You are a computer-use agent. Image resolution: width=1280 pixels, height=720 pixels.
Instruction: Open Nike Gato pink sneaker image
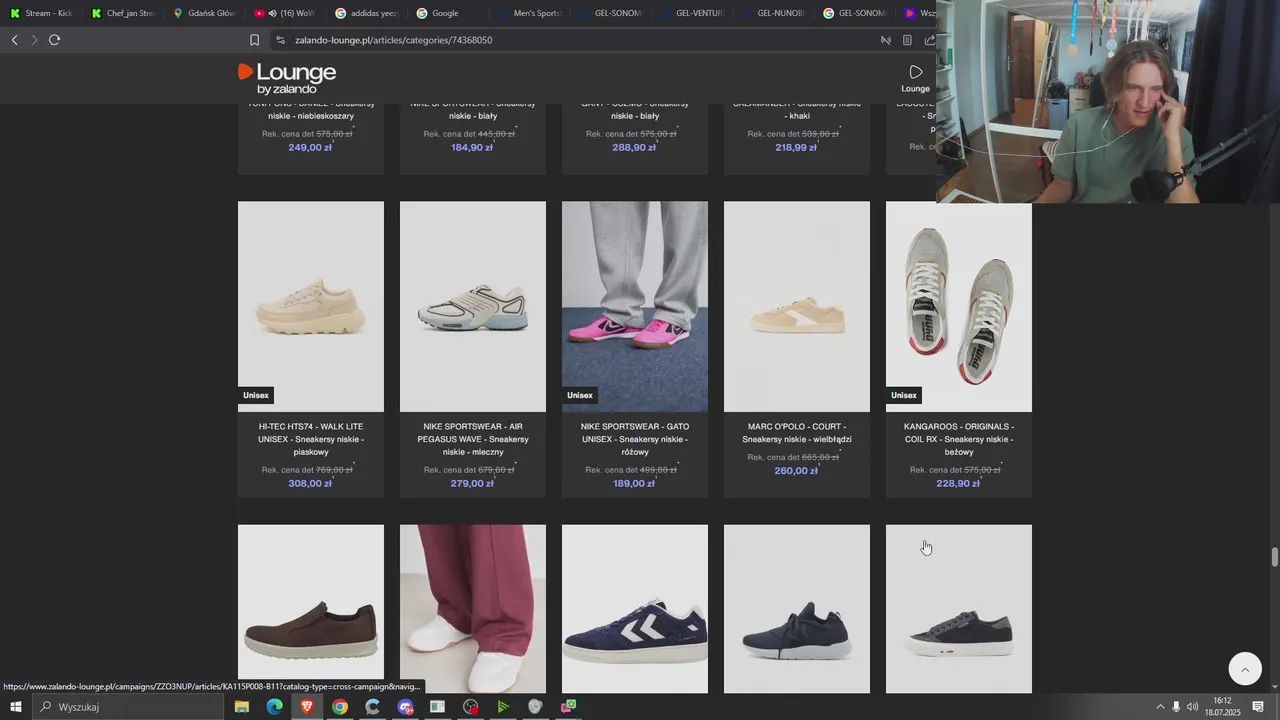pos(635,306)
